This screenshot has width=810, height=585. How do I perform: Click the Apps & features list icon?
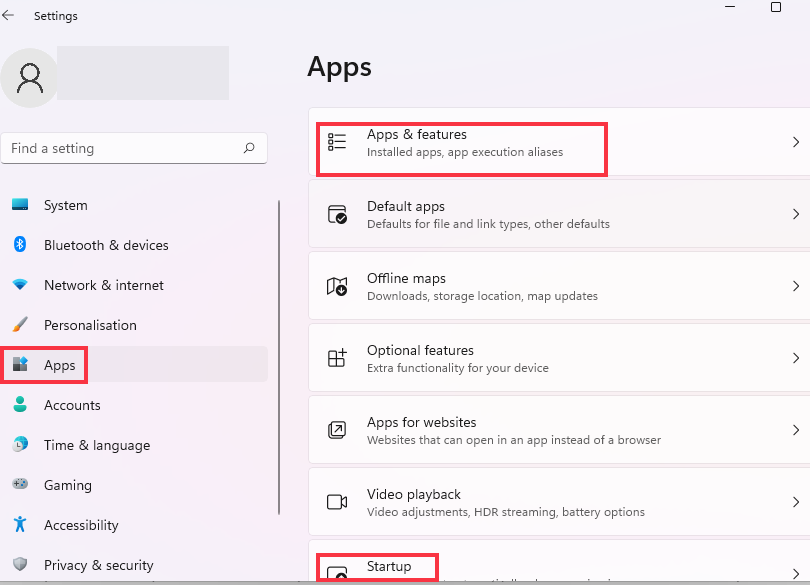click(x=337, y=142)
